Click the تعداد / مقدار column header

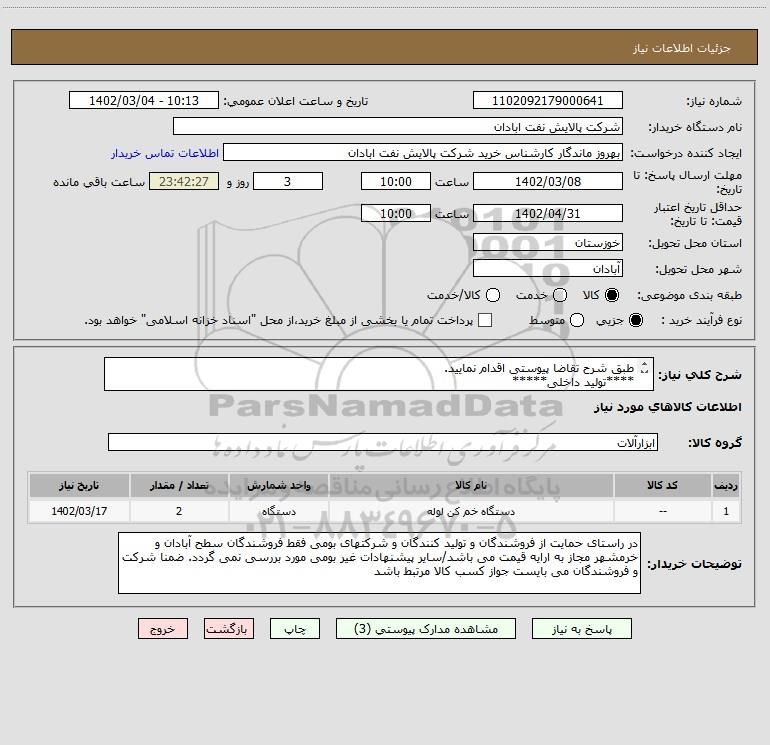tap(179, 485)
